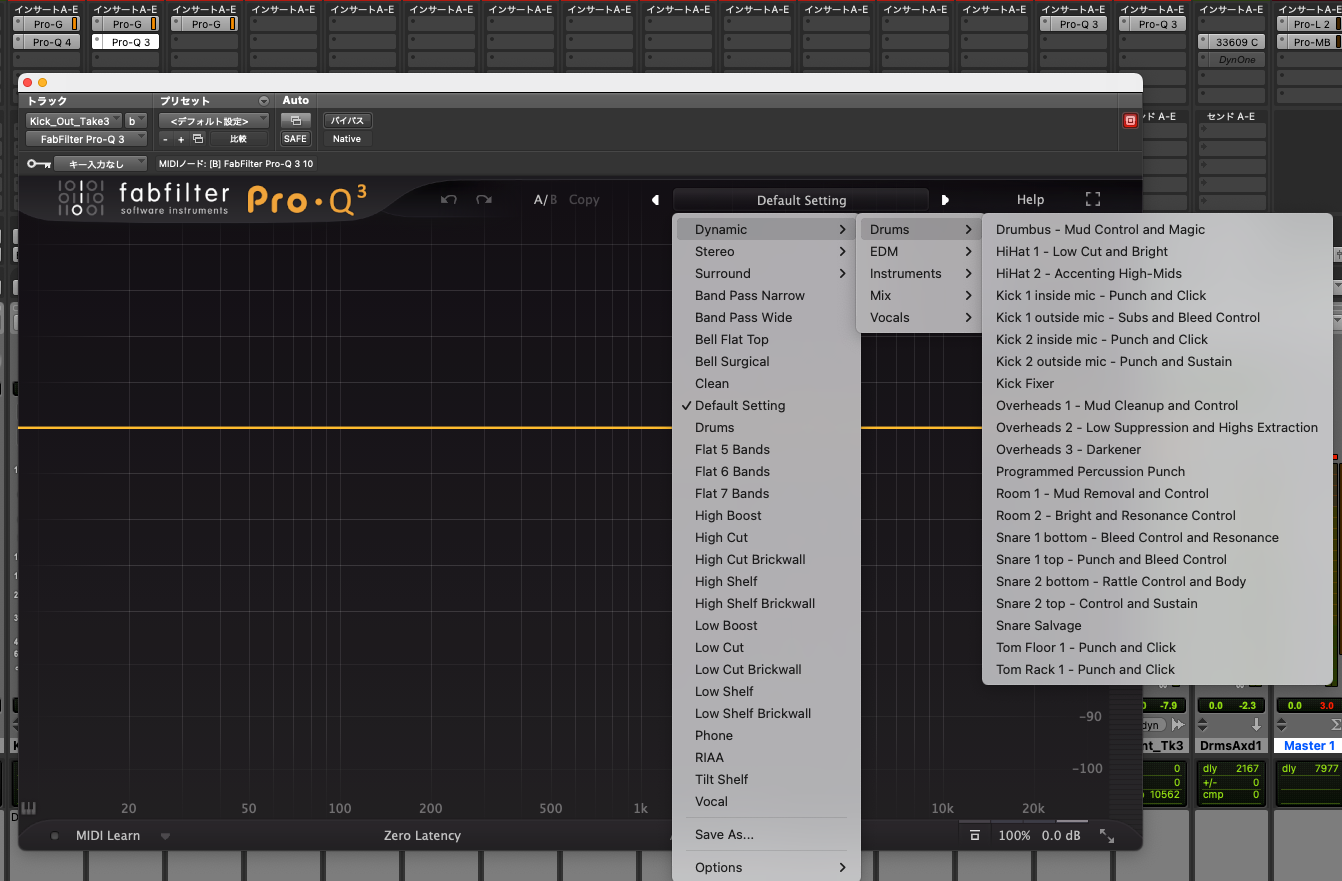The width and height of the screenshot is (1342, 881).
Task: Click the output options icon beside 100%
Action: coord(975,835)
